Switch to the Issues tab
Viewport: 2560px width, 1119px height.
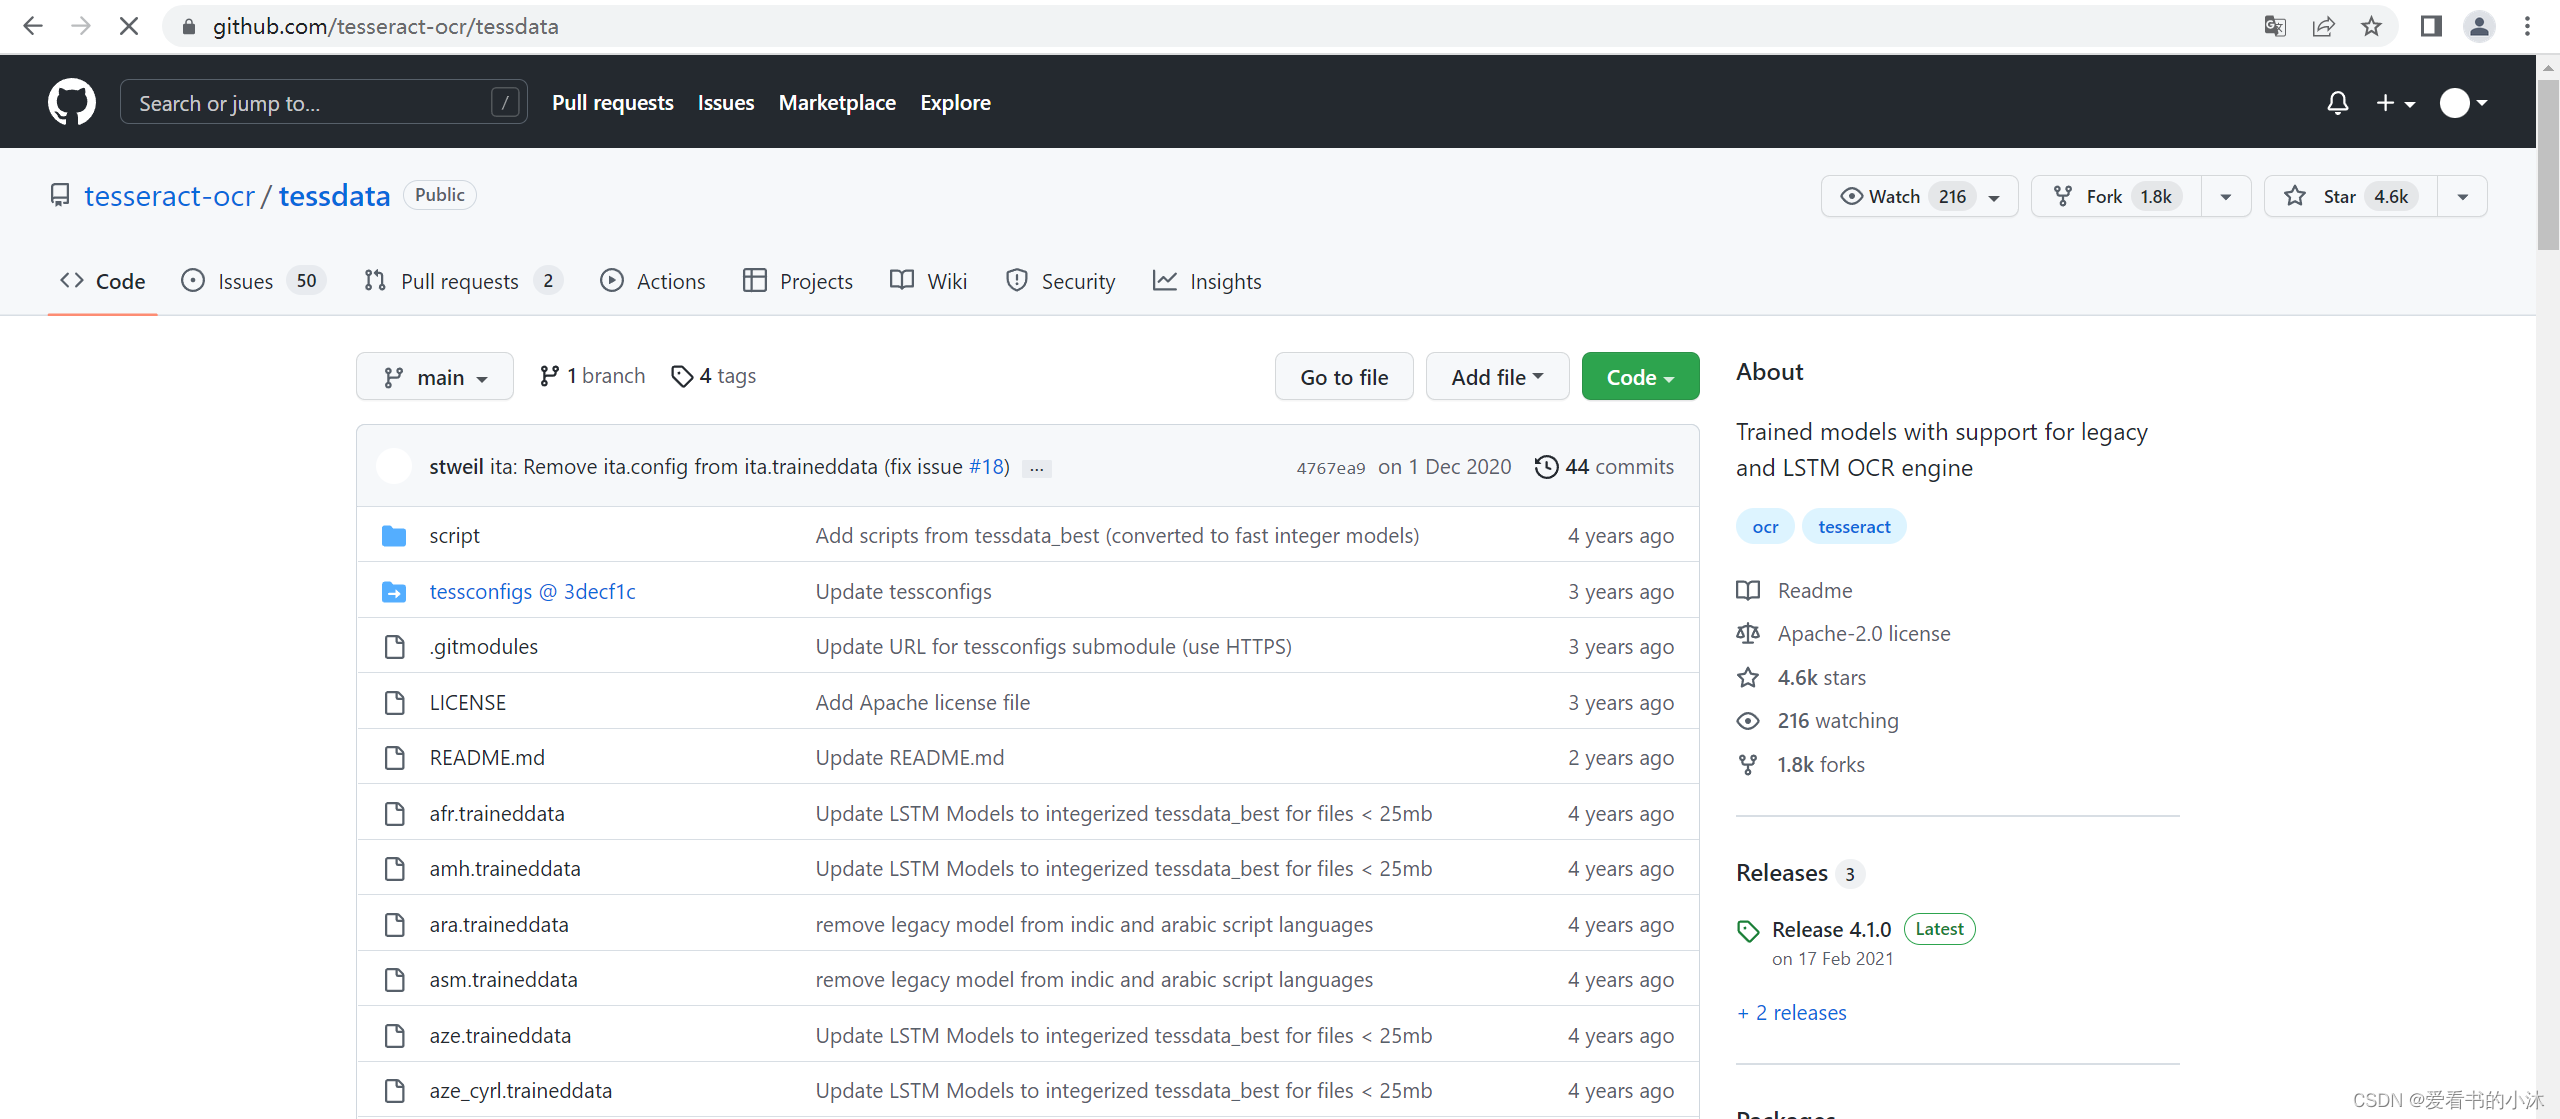pos(253,281)
